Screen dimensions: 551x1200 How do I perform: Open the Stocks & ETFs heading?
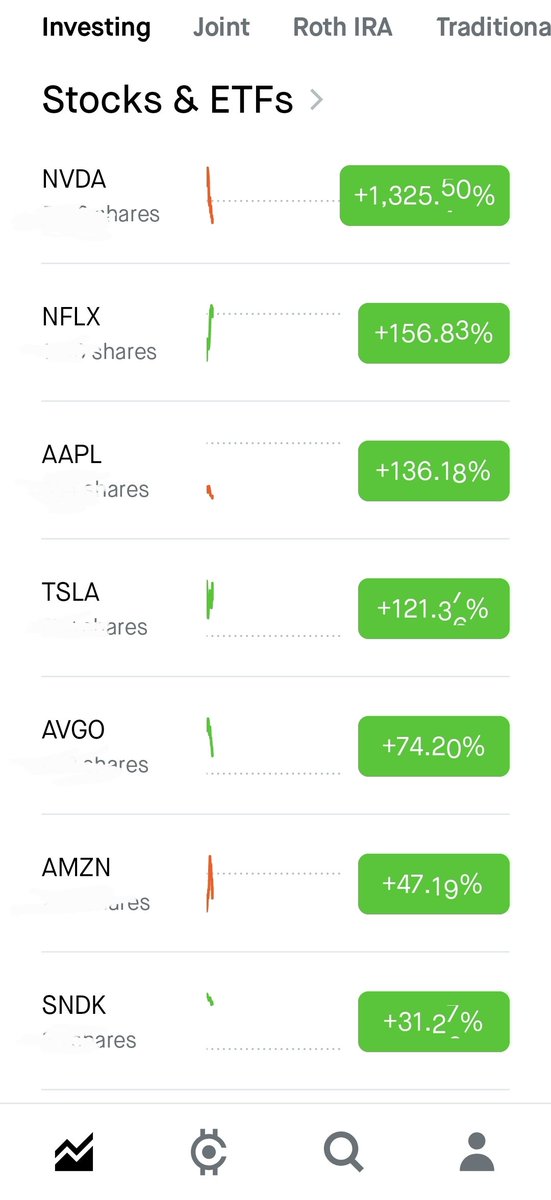tap(167, 99)
